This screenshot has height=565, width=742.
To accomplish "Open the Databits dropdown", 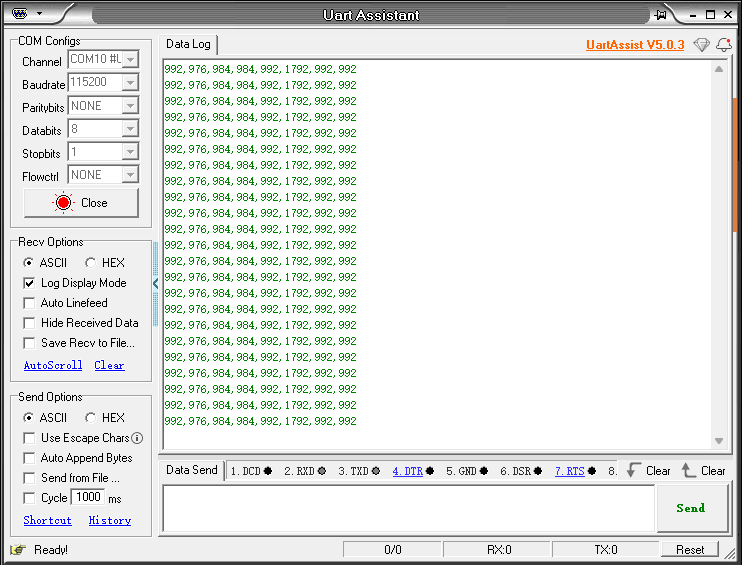I will [130, 129].
